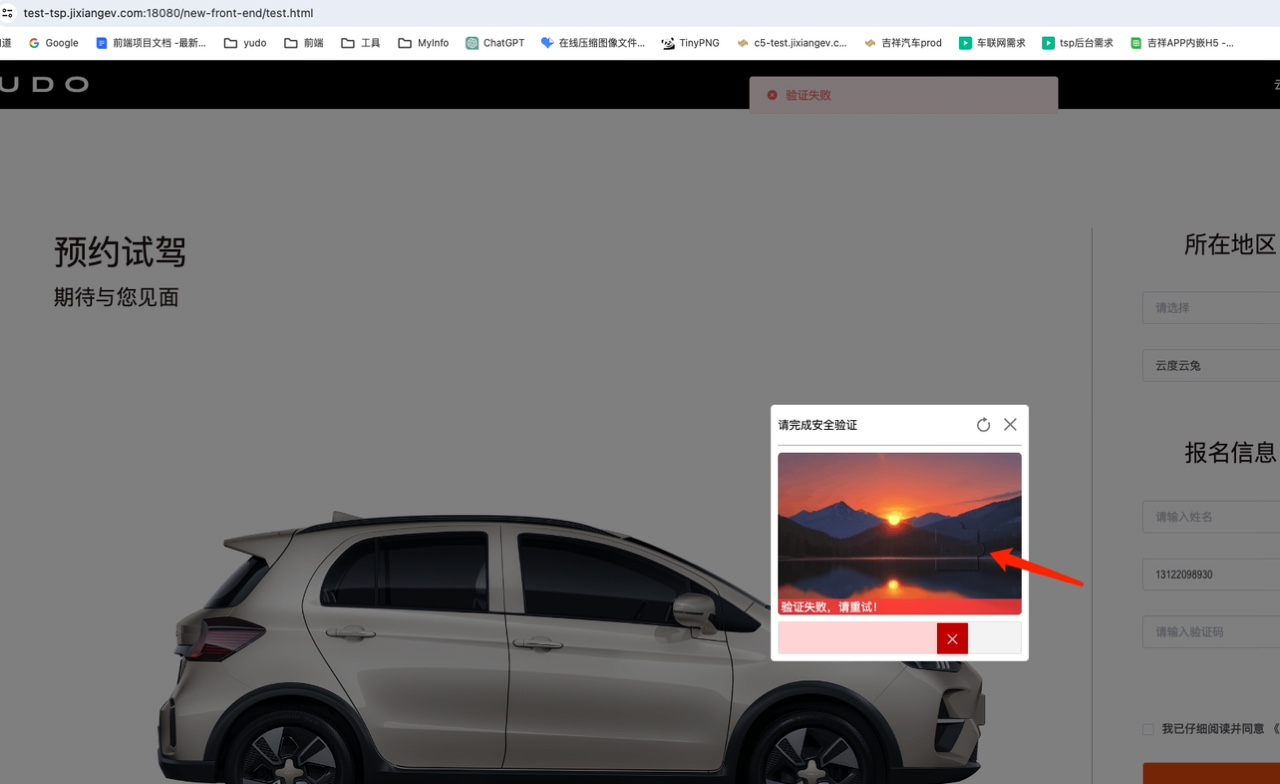Open the TinyPNG bookmark
The image size is (1280, 784).
[x=690, y=43]
